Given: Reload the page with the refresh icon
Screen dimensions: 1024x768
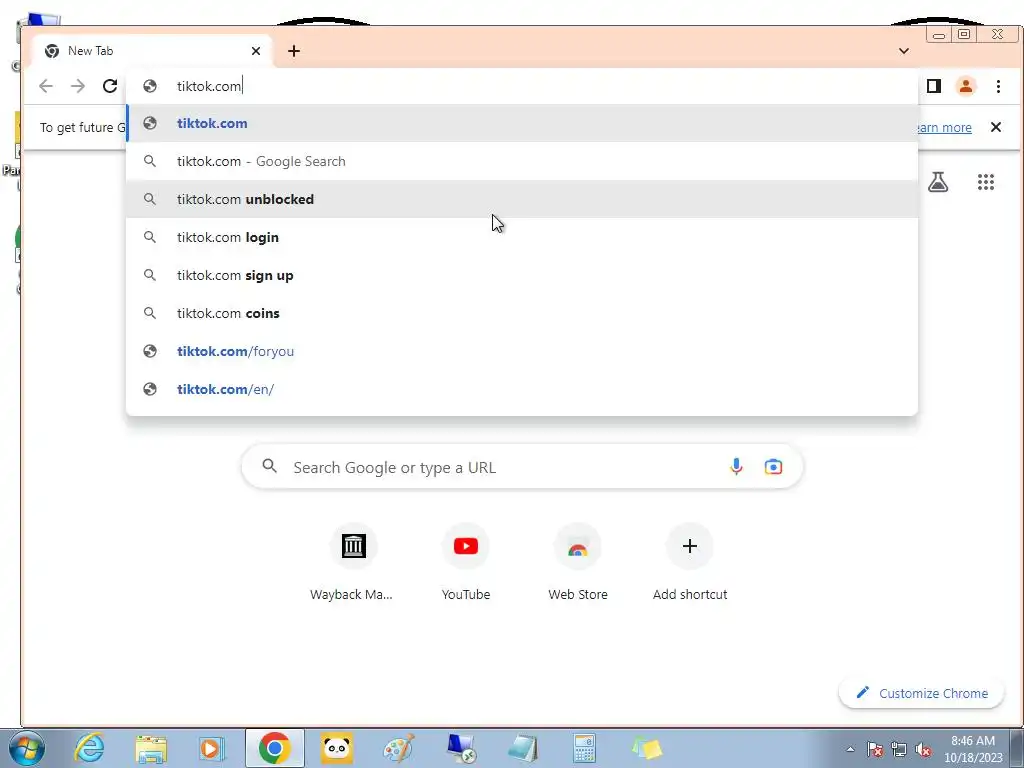Looking at the screenshot, I should point(110,86).
